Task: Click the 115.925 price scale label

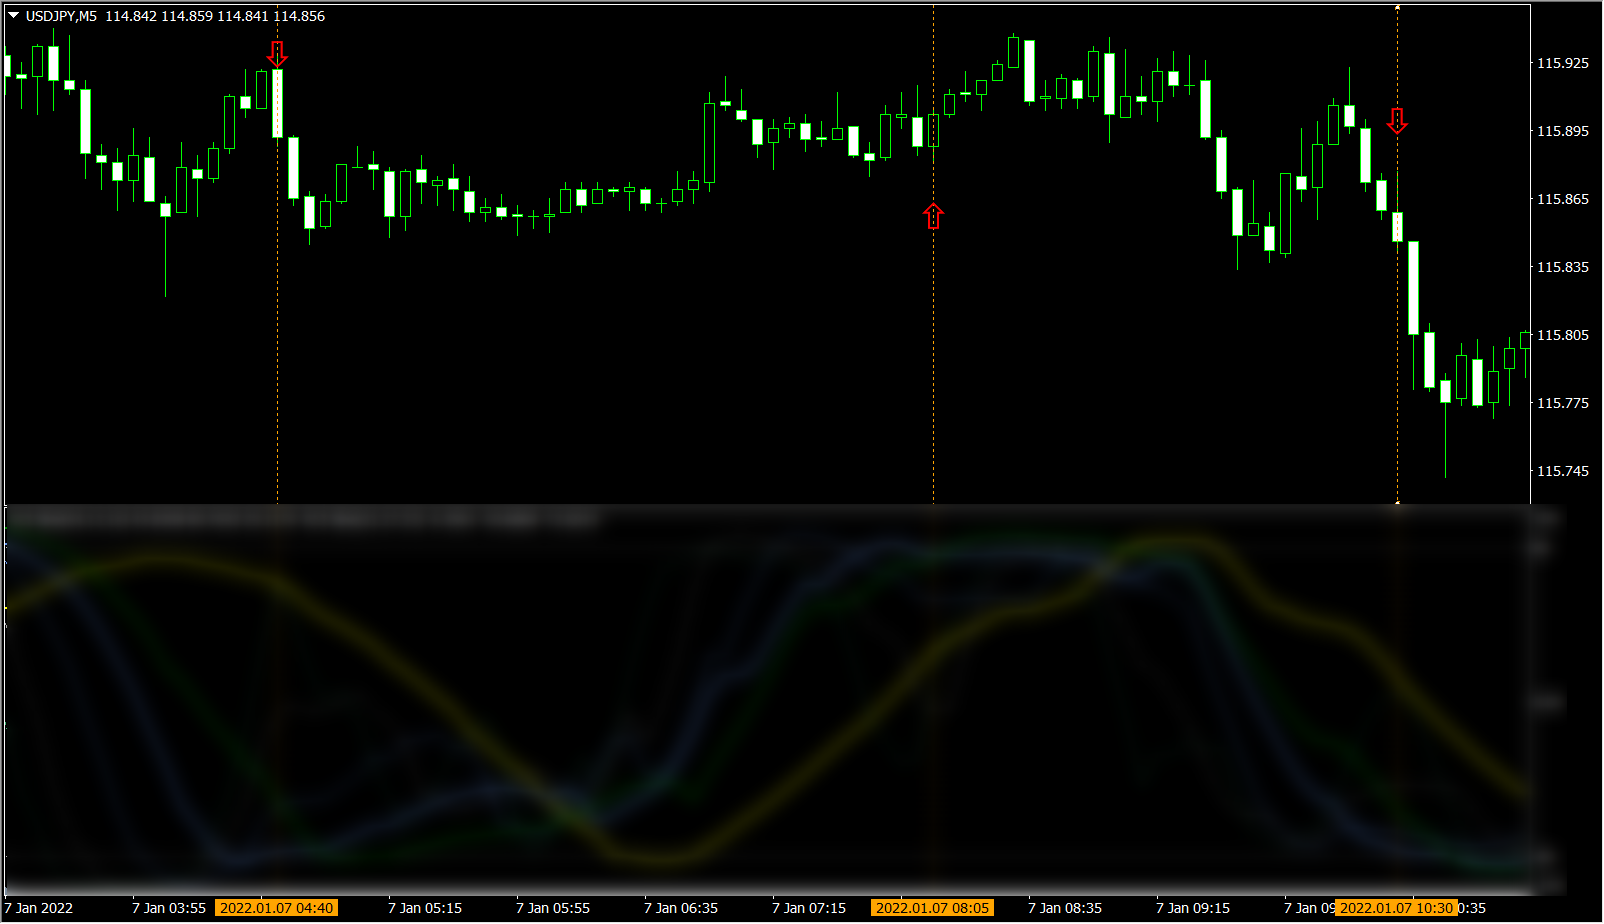Action: (1562, 63)
